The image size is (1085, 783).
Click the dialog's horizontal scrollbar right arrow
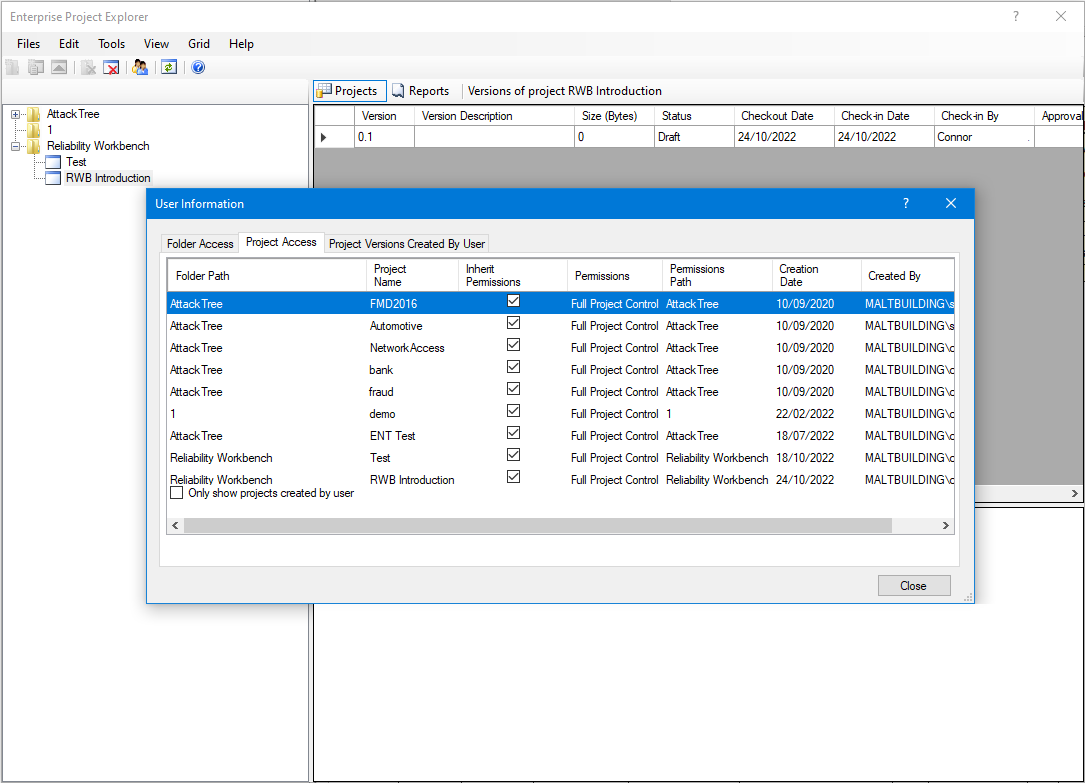coord(945,526)
